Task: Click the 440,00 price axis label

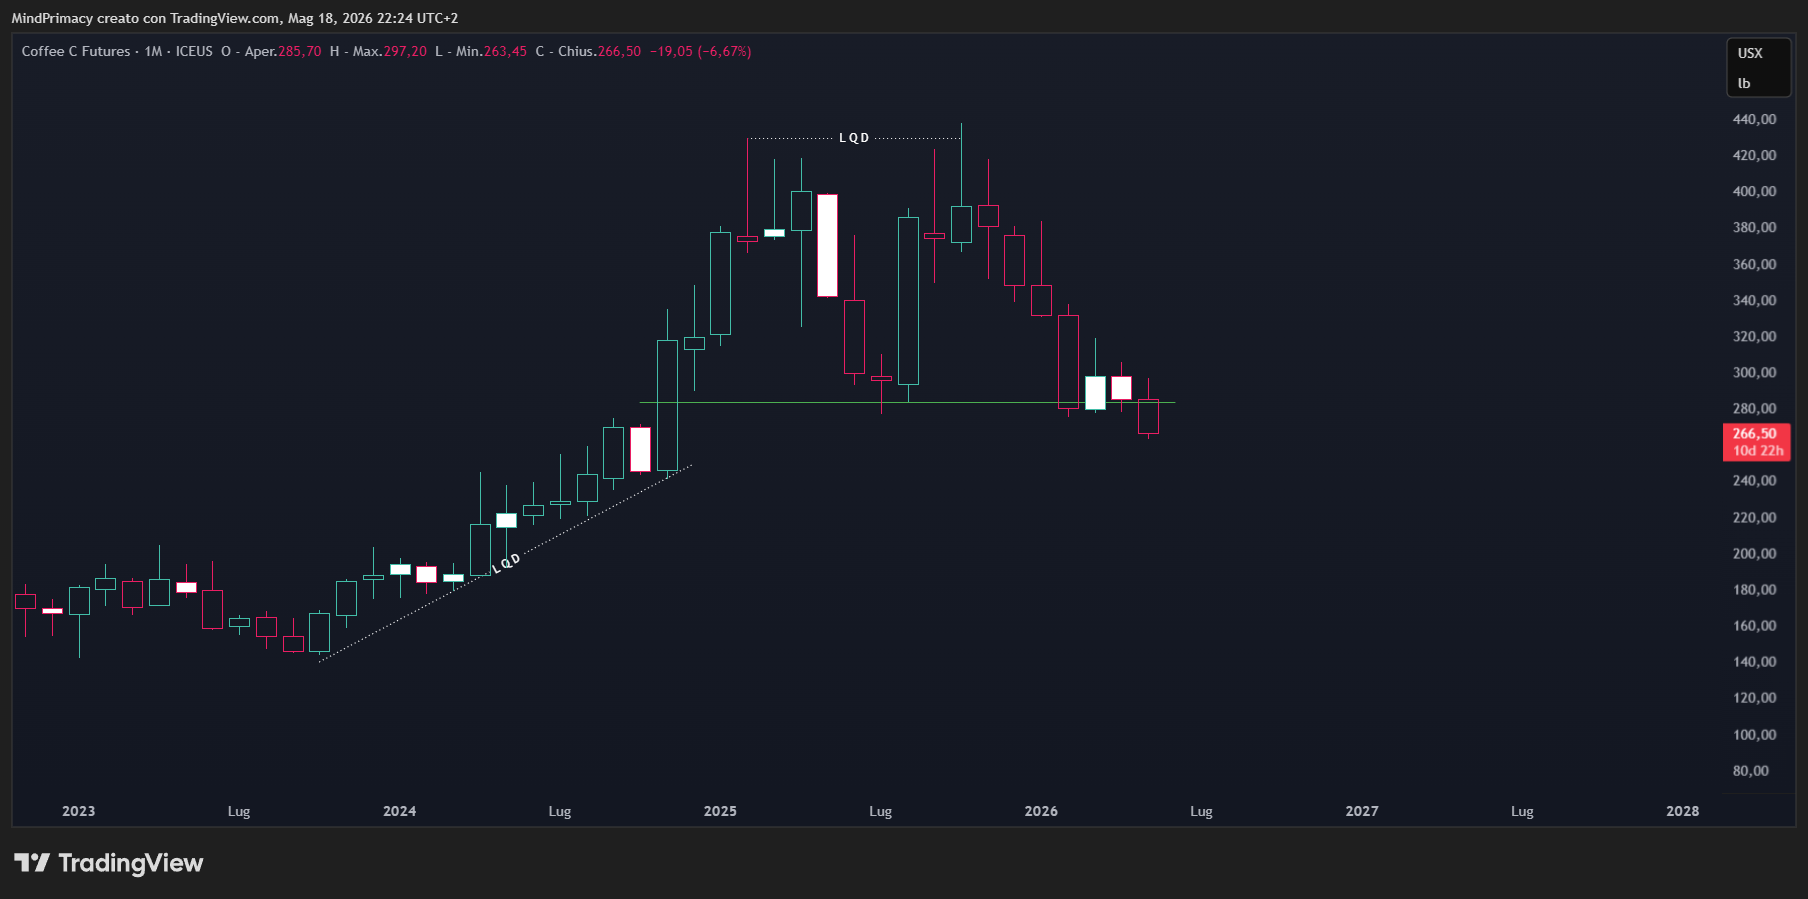Action: point(1754,119)
